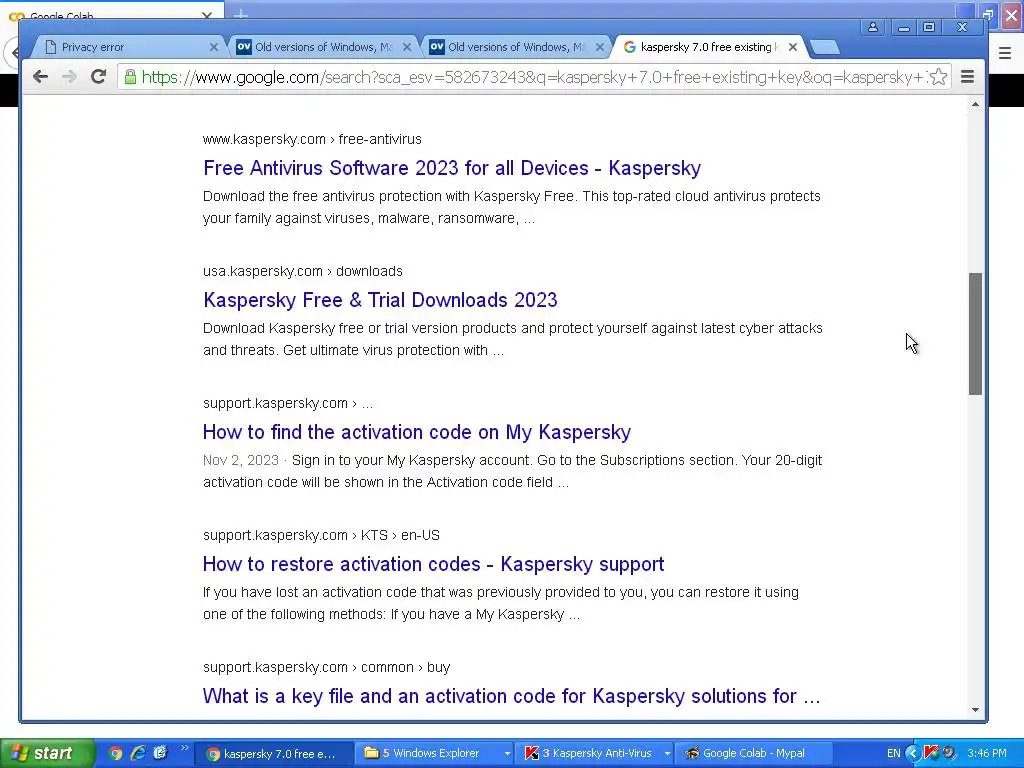Image resolution: width=1024 pixels, height=768 pixels.
Task: Click the page scroll up arrow
Action: point(975,104)
